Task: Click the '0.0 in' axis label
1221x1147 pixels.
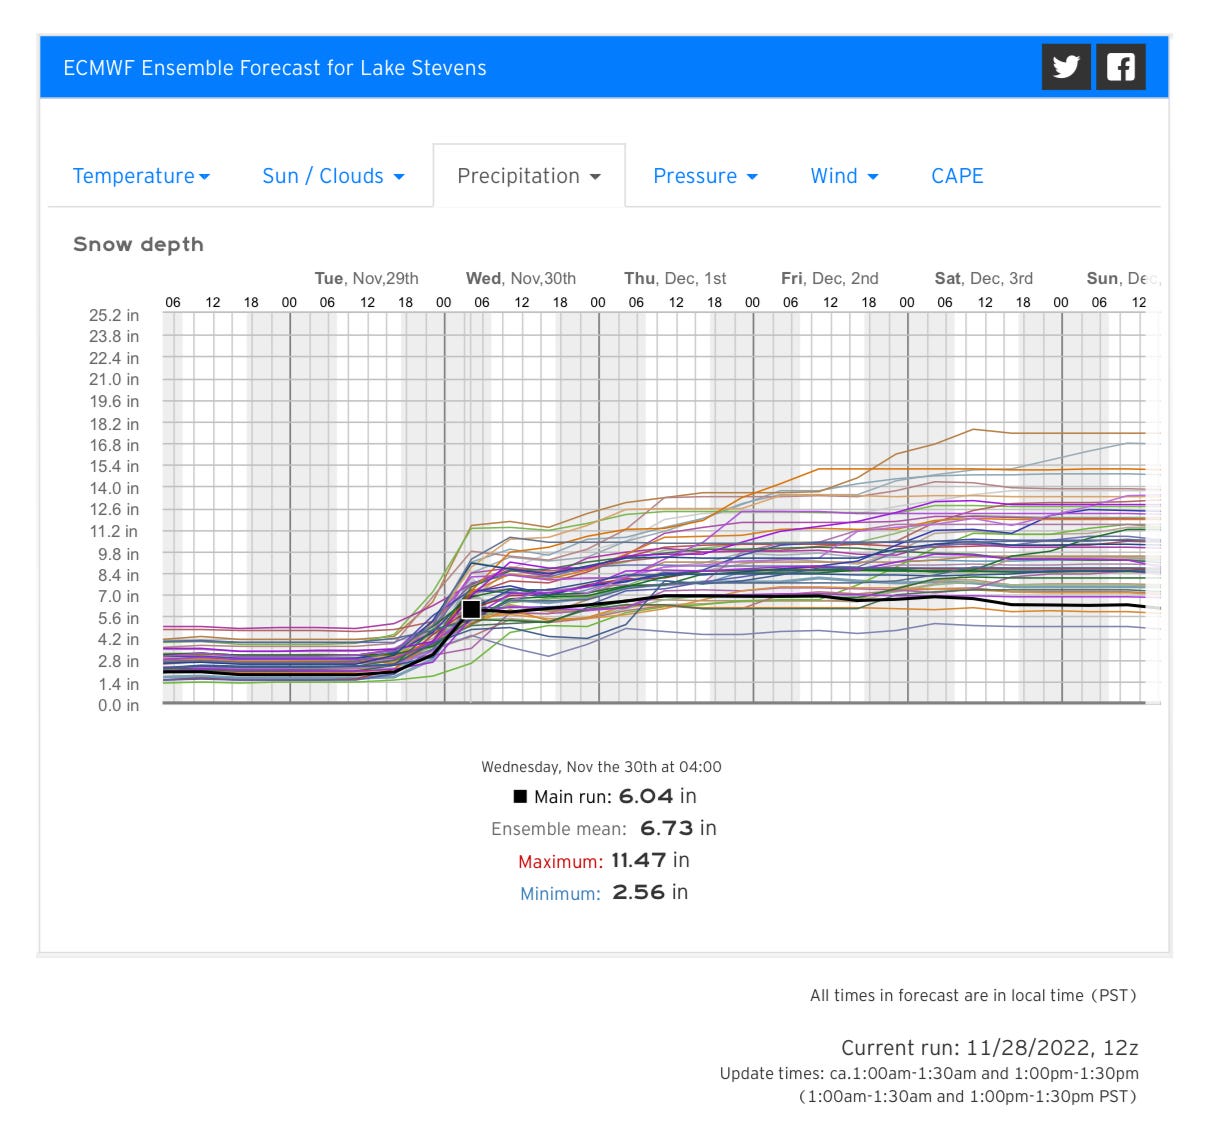Action: (118, 705)
